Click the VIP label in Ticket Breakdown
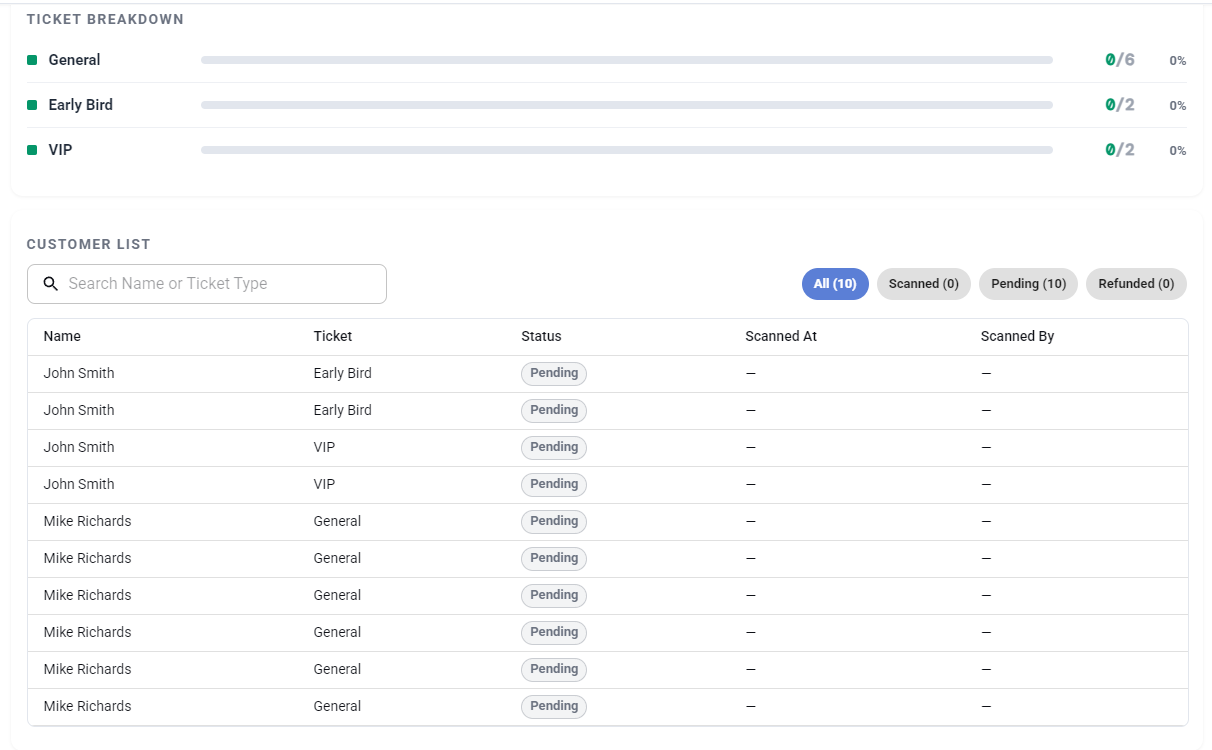 pyautogui.click(x=60, y=150)
